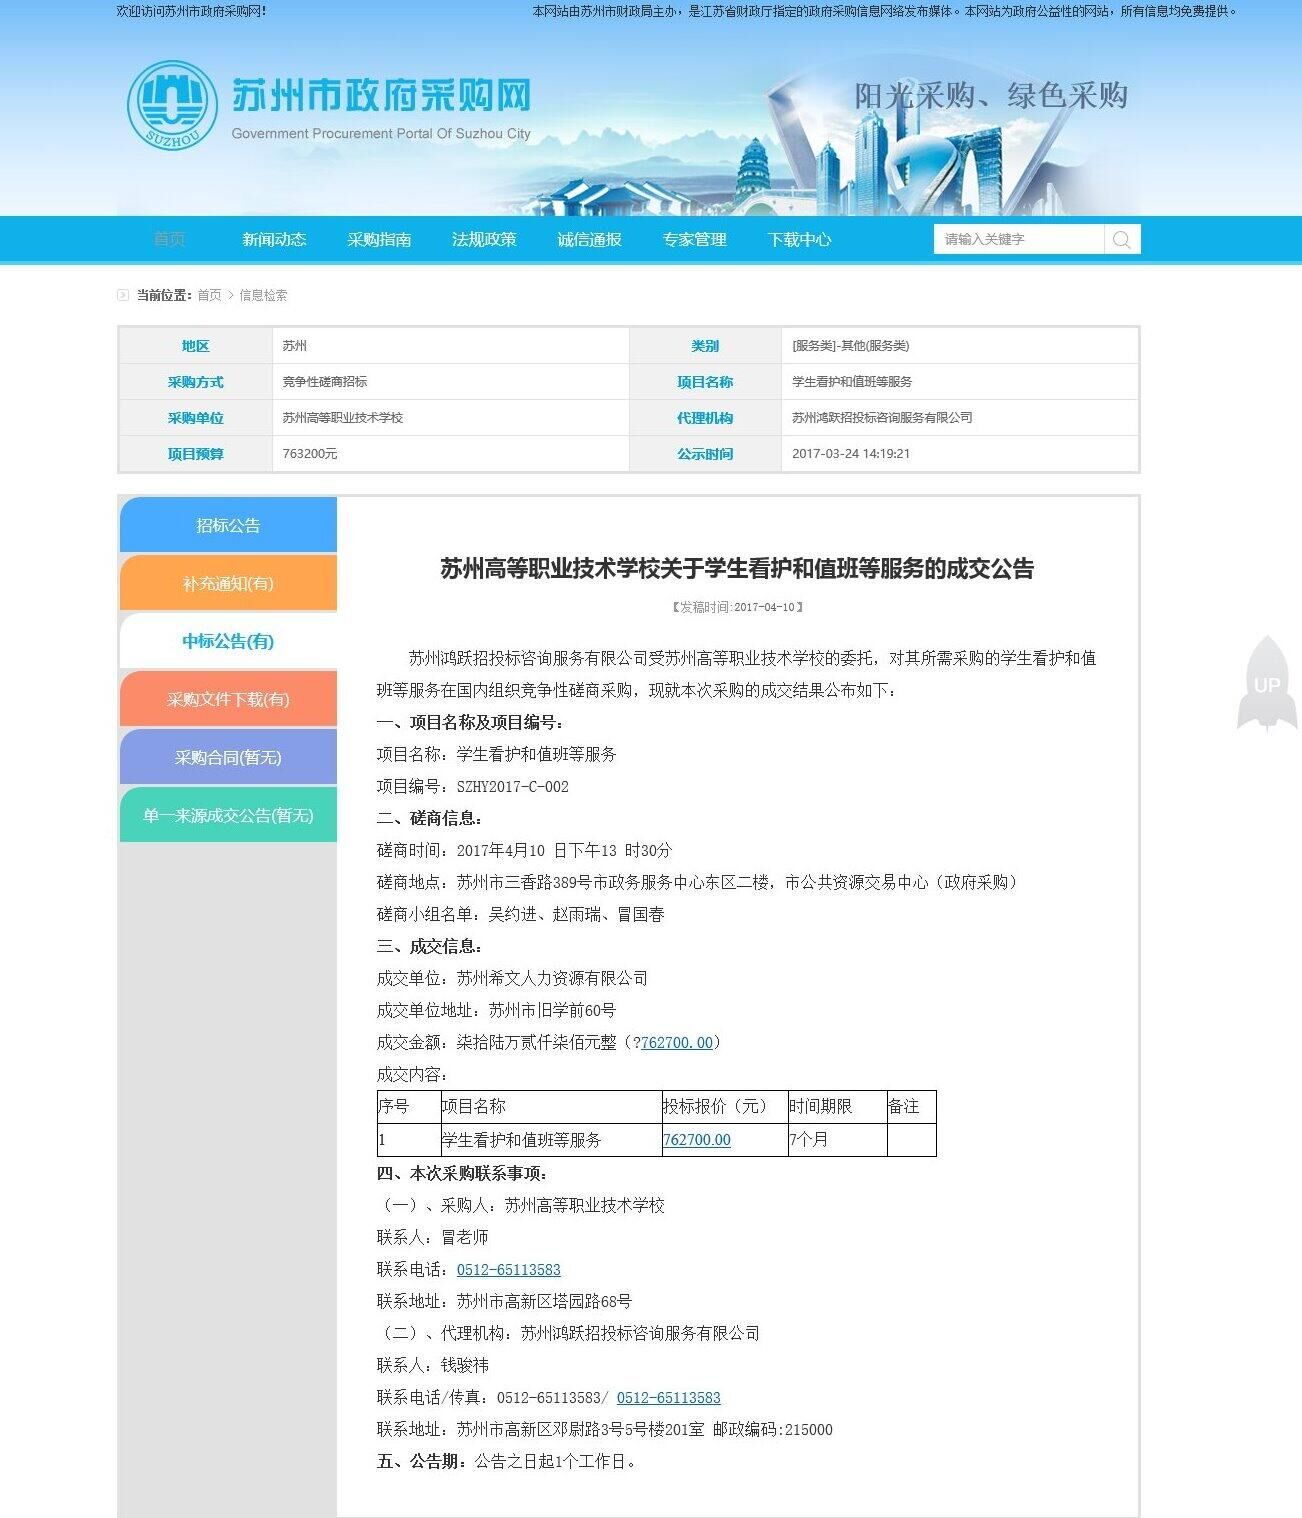Click the search magnifier icon
The height and width of the screenshot is (1518, 1302).
tap(1122, 239)
